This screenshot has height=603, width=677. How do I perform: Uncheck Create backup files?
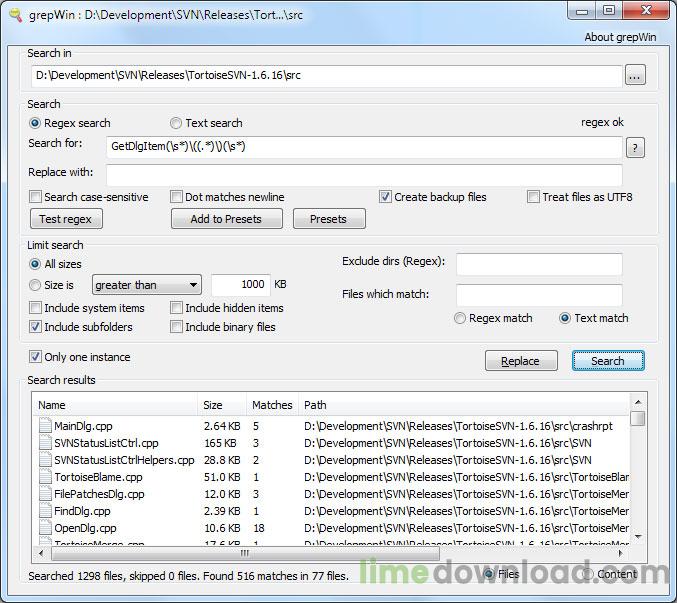pyautogui.click(x=385, y=197)
